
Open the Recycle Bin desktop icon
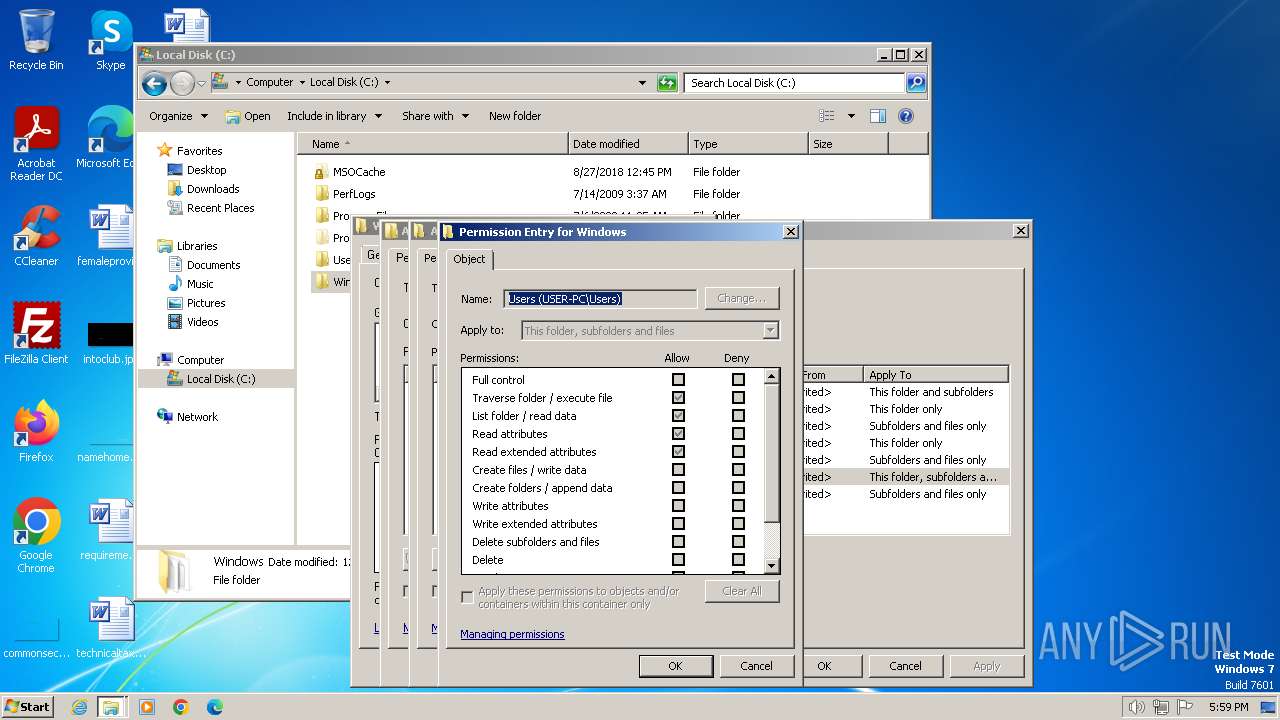[36, 40]
